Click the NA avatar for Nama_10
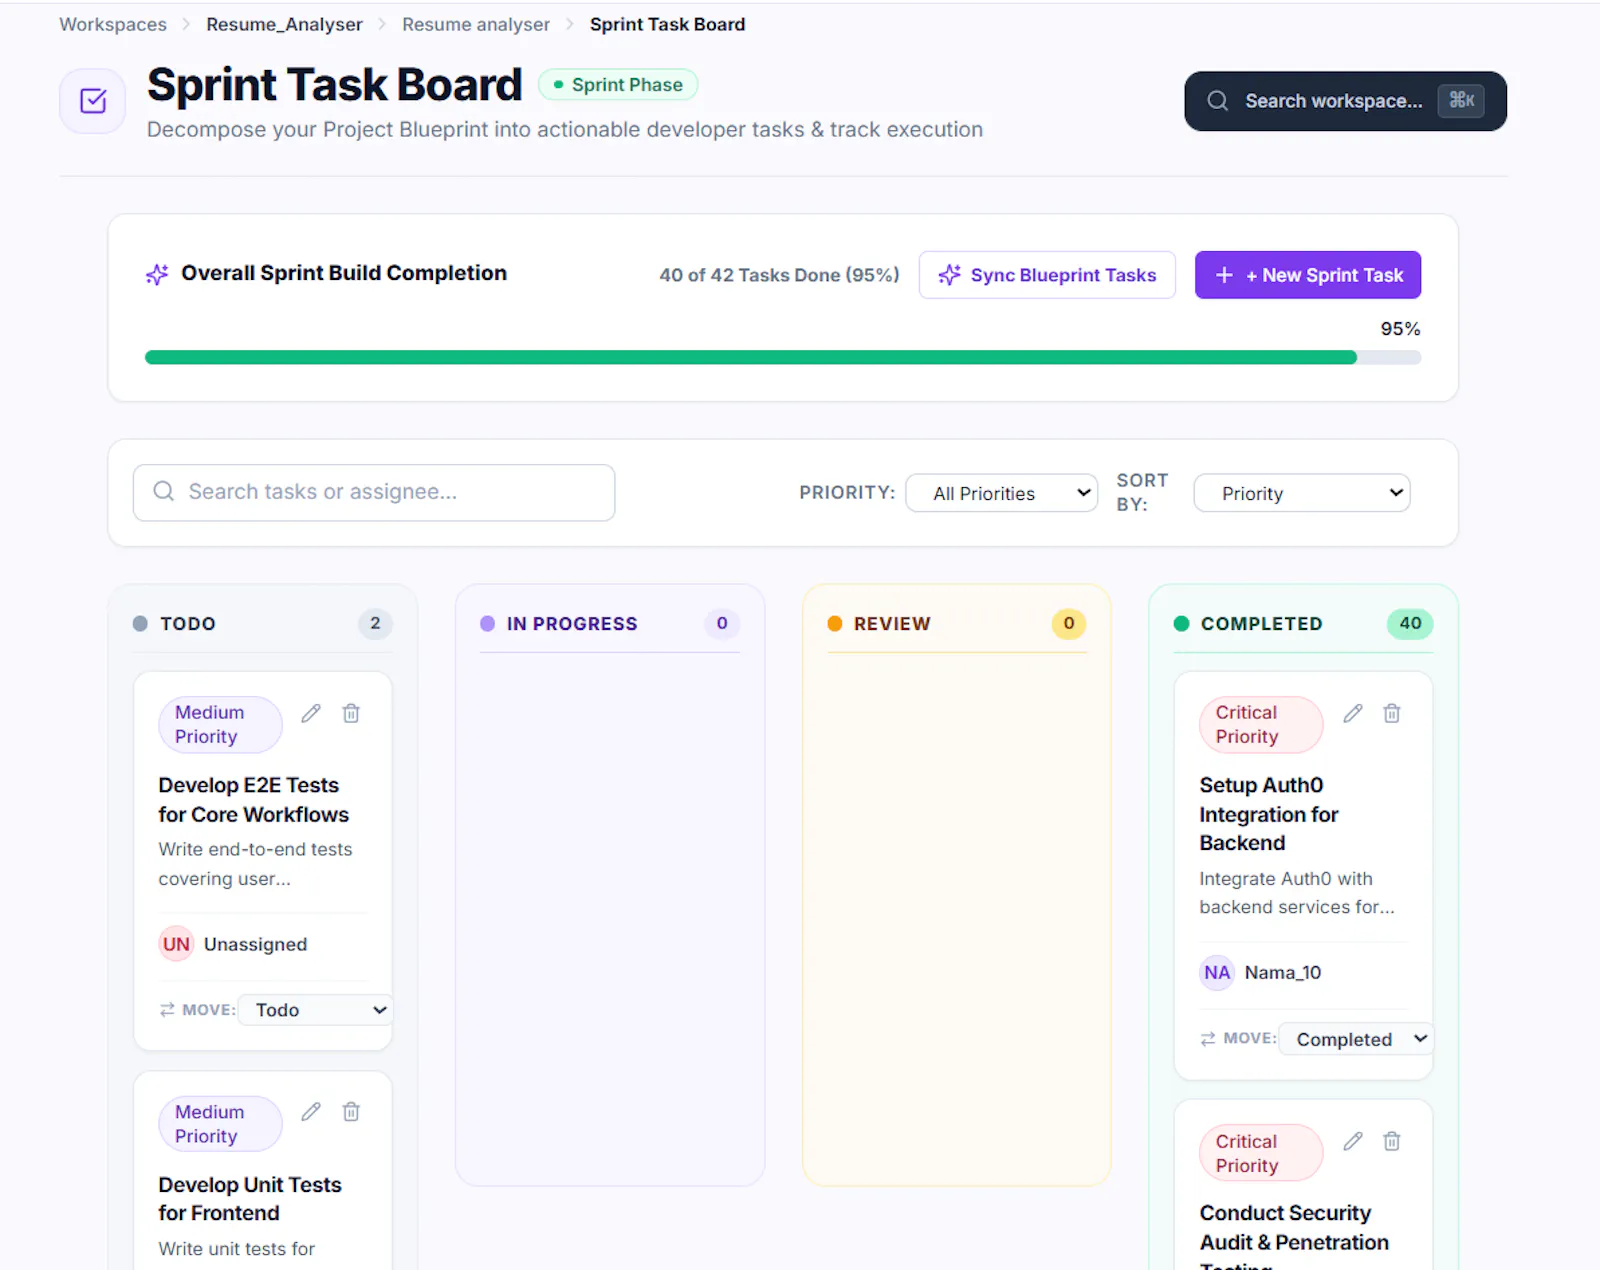1600x1270 pixels. 1217,972
